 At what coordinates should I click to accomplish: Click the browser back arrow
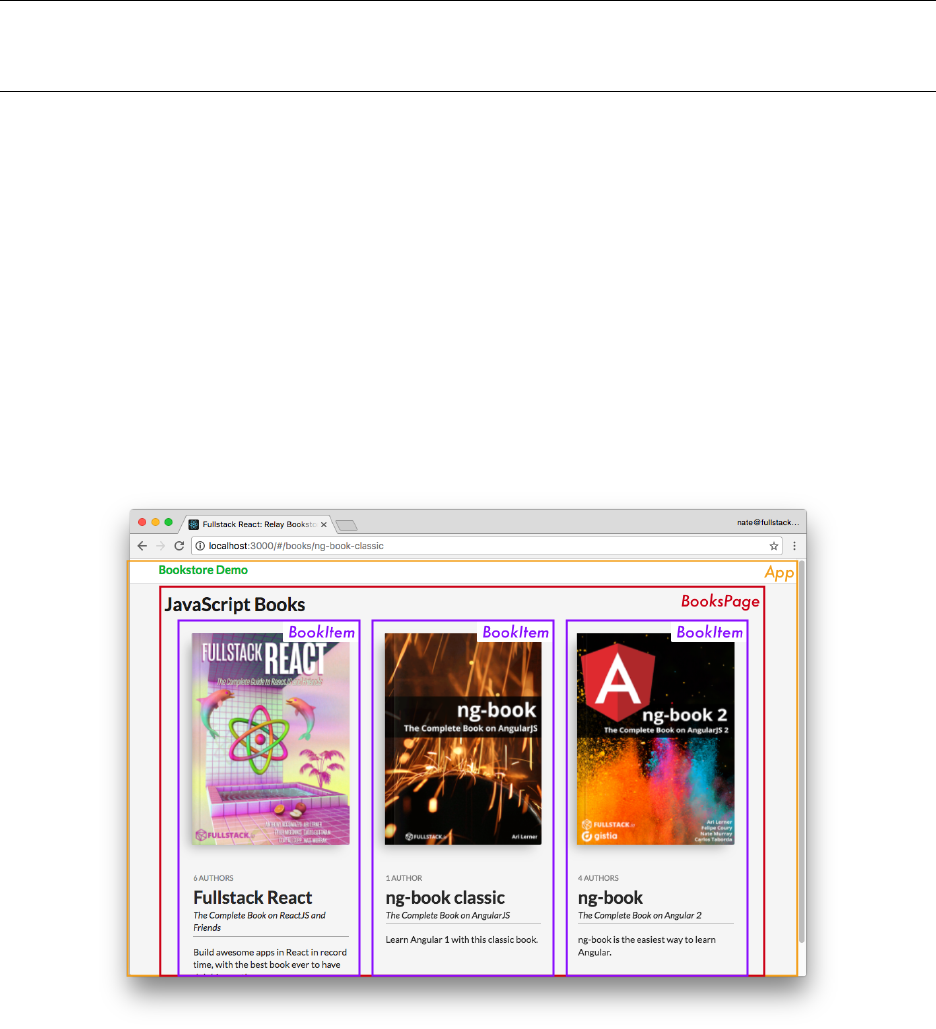[x=142, y=546]
